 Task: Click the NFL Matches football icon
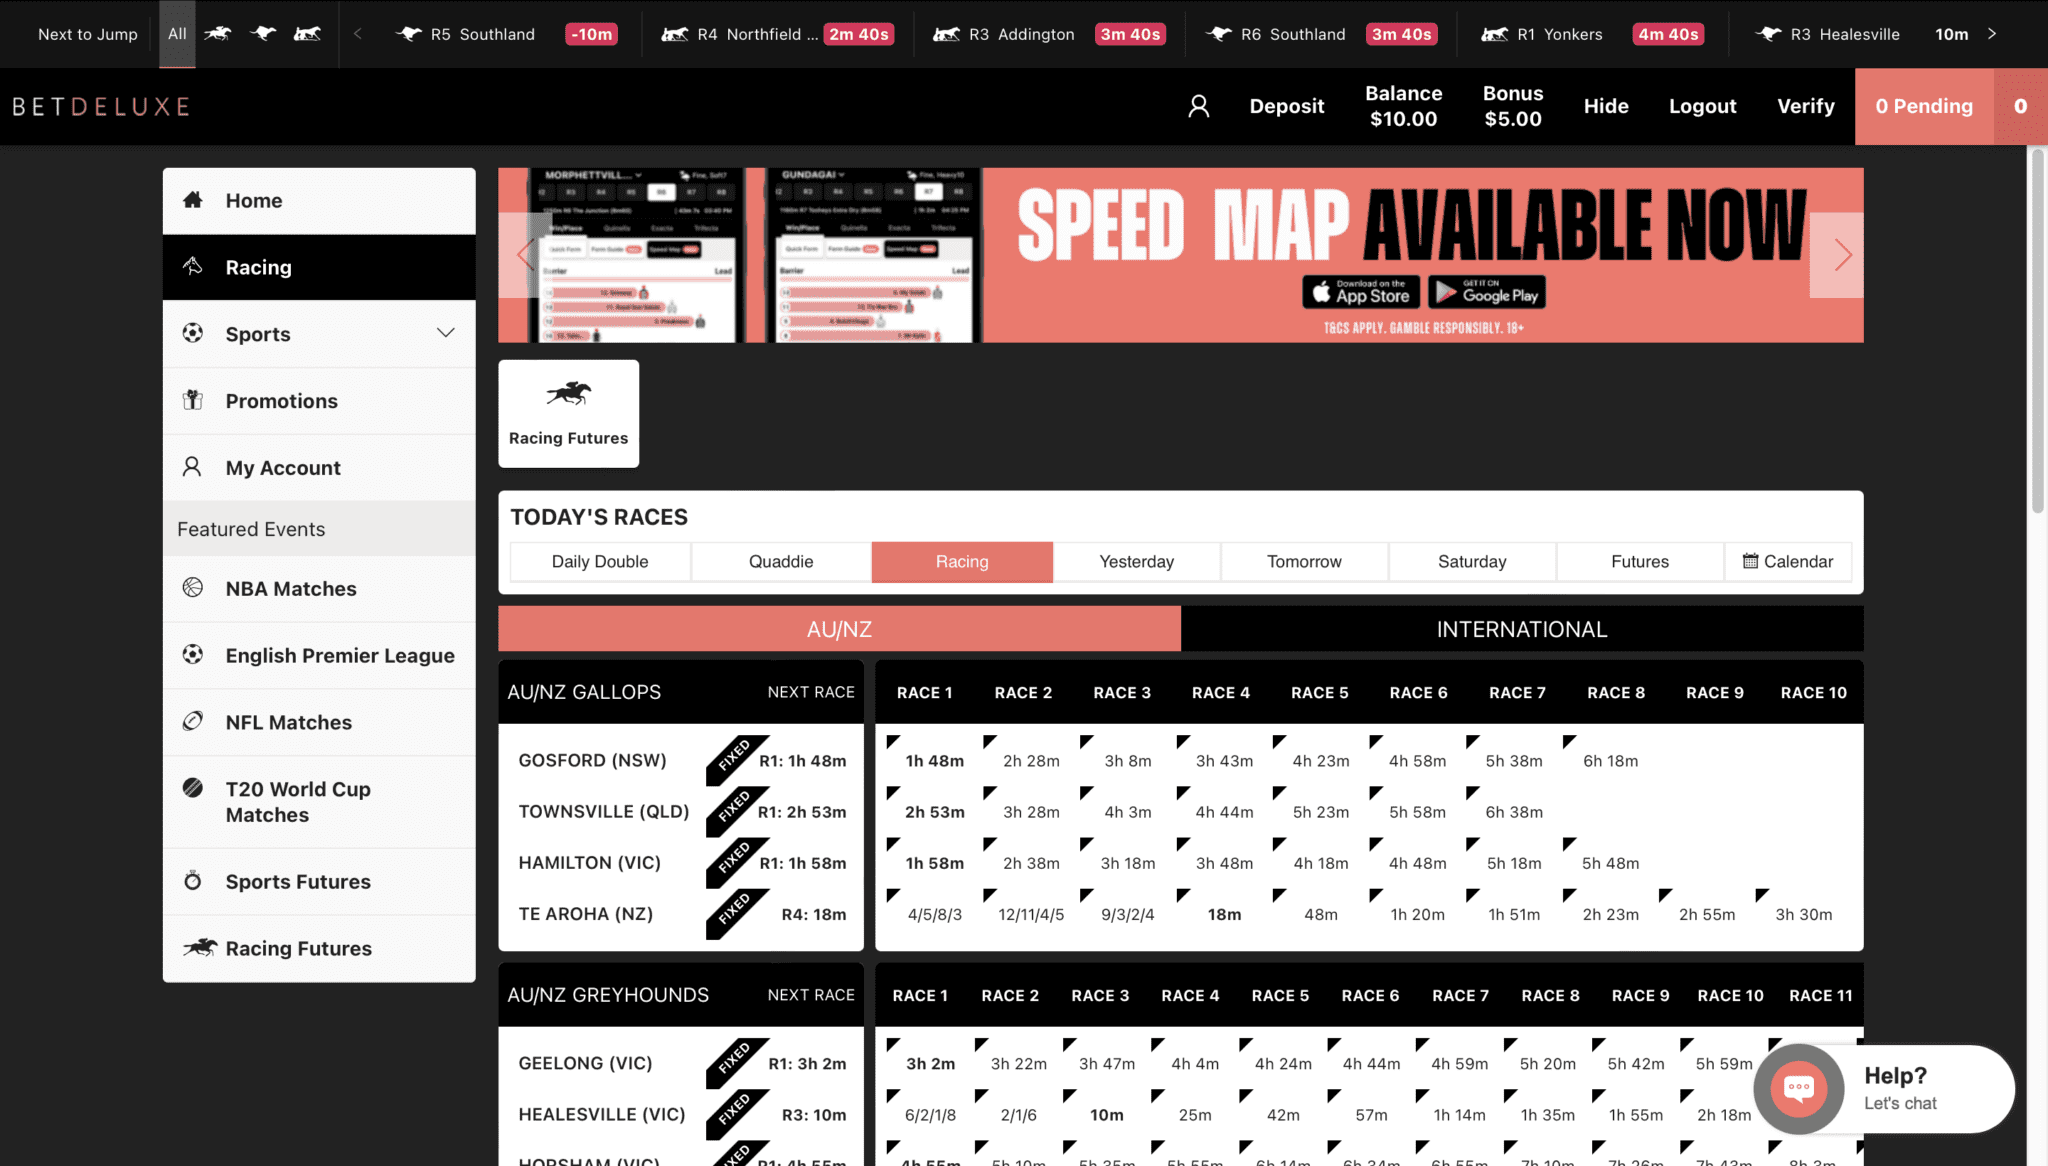(193, 721)
